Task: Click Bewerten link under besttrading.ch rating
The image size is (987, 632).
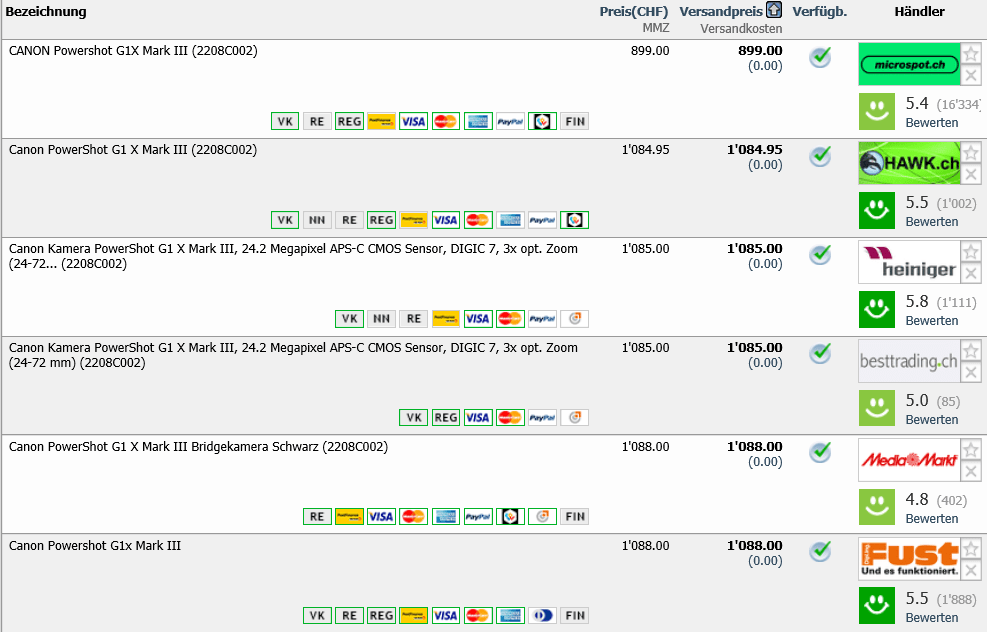Action: (x=932, y=420)
